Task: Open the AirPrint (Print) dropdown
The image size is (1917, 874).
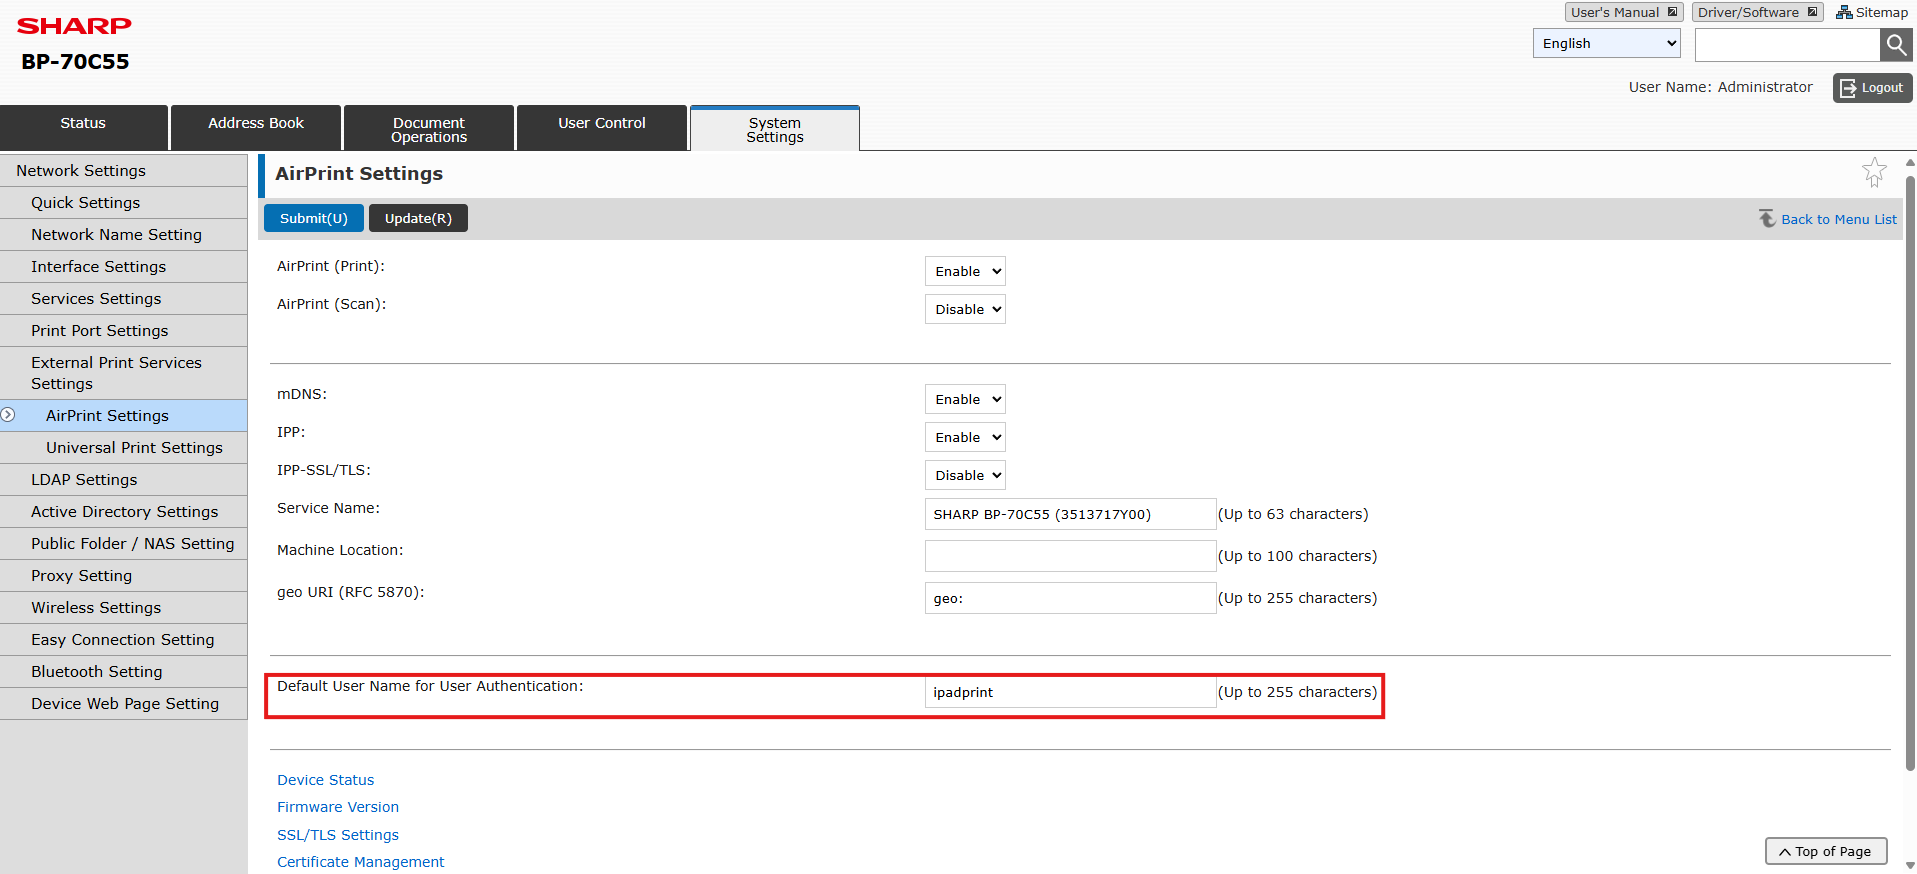Action: tap(965, 271)
